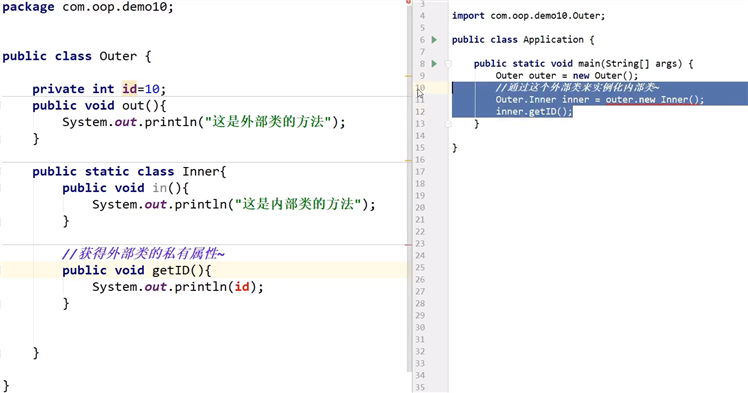This screenshot has height=393, width=748.
Task: Click line number 15 in the right gutter
Action: pyautogui.click(x=420, y=147)
